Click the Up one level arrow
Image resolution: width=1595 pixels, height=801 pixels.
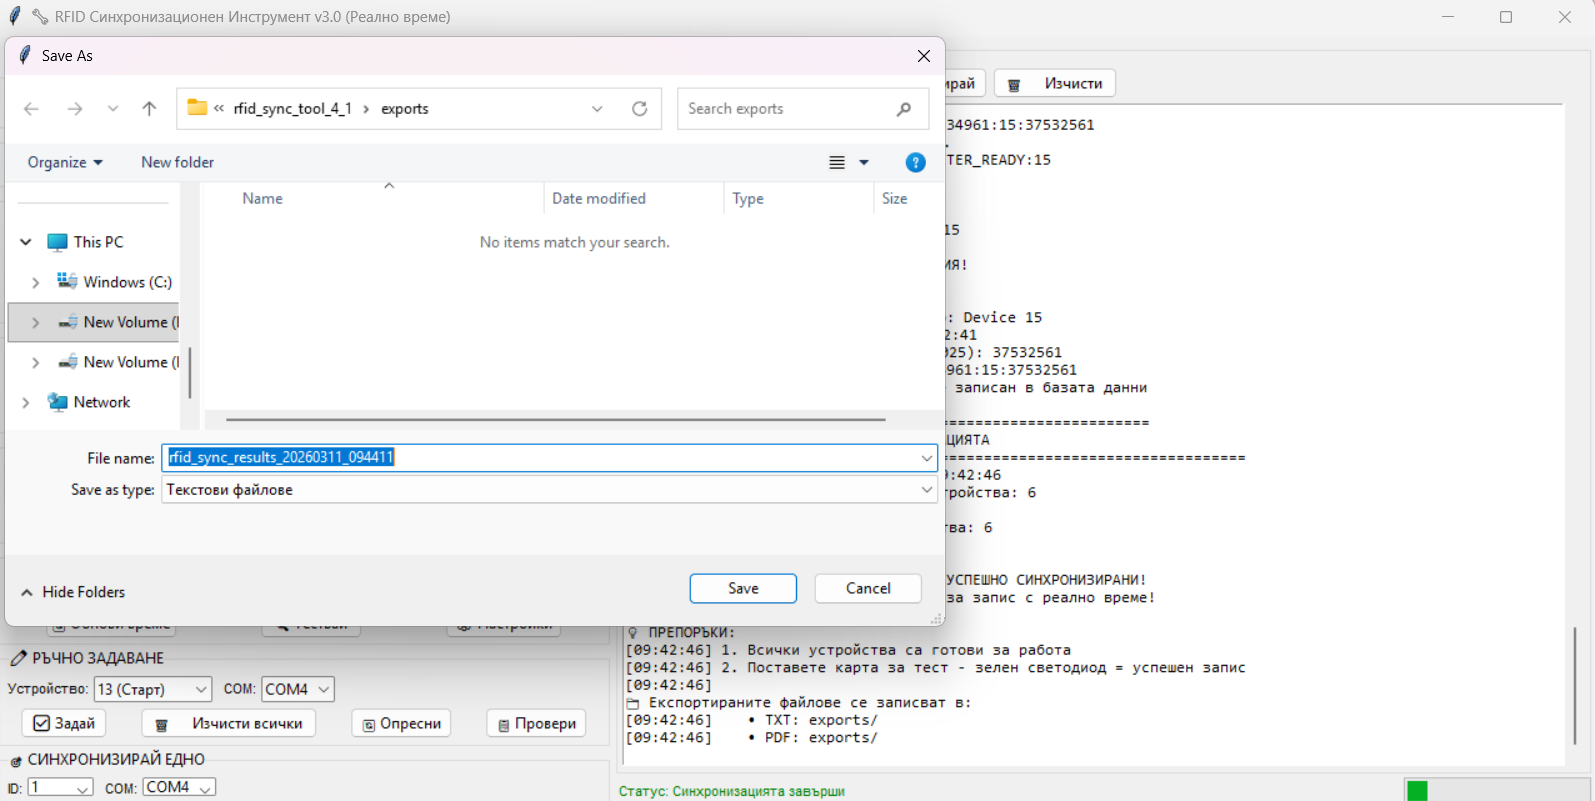tap(149, 109)
